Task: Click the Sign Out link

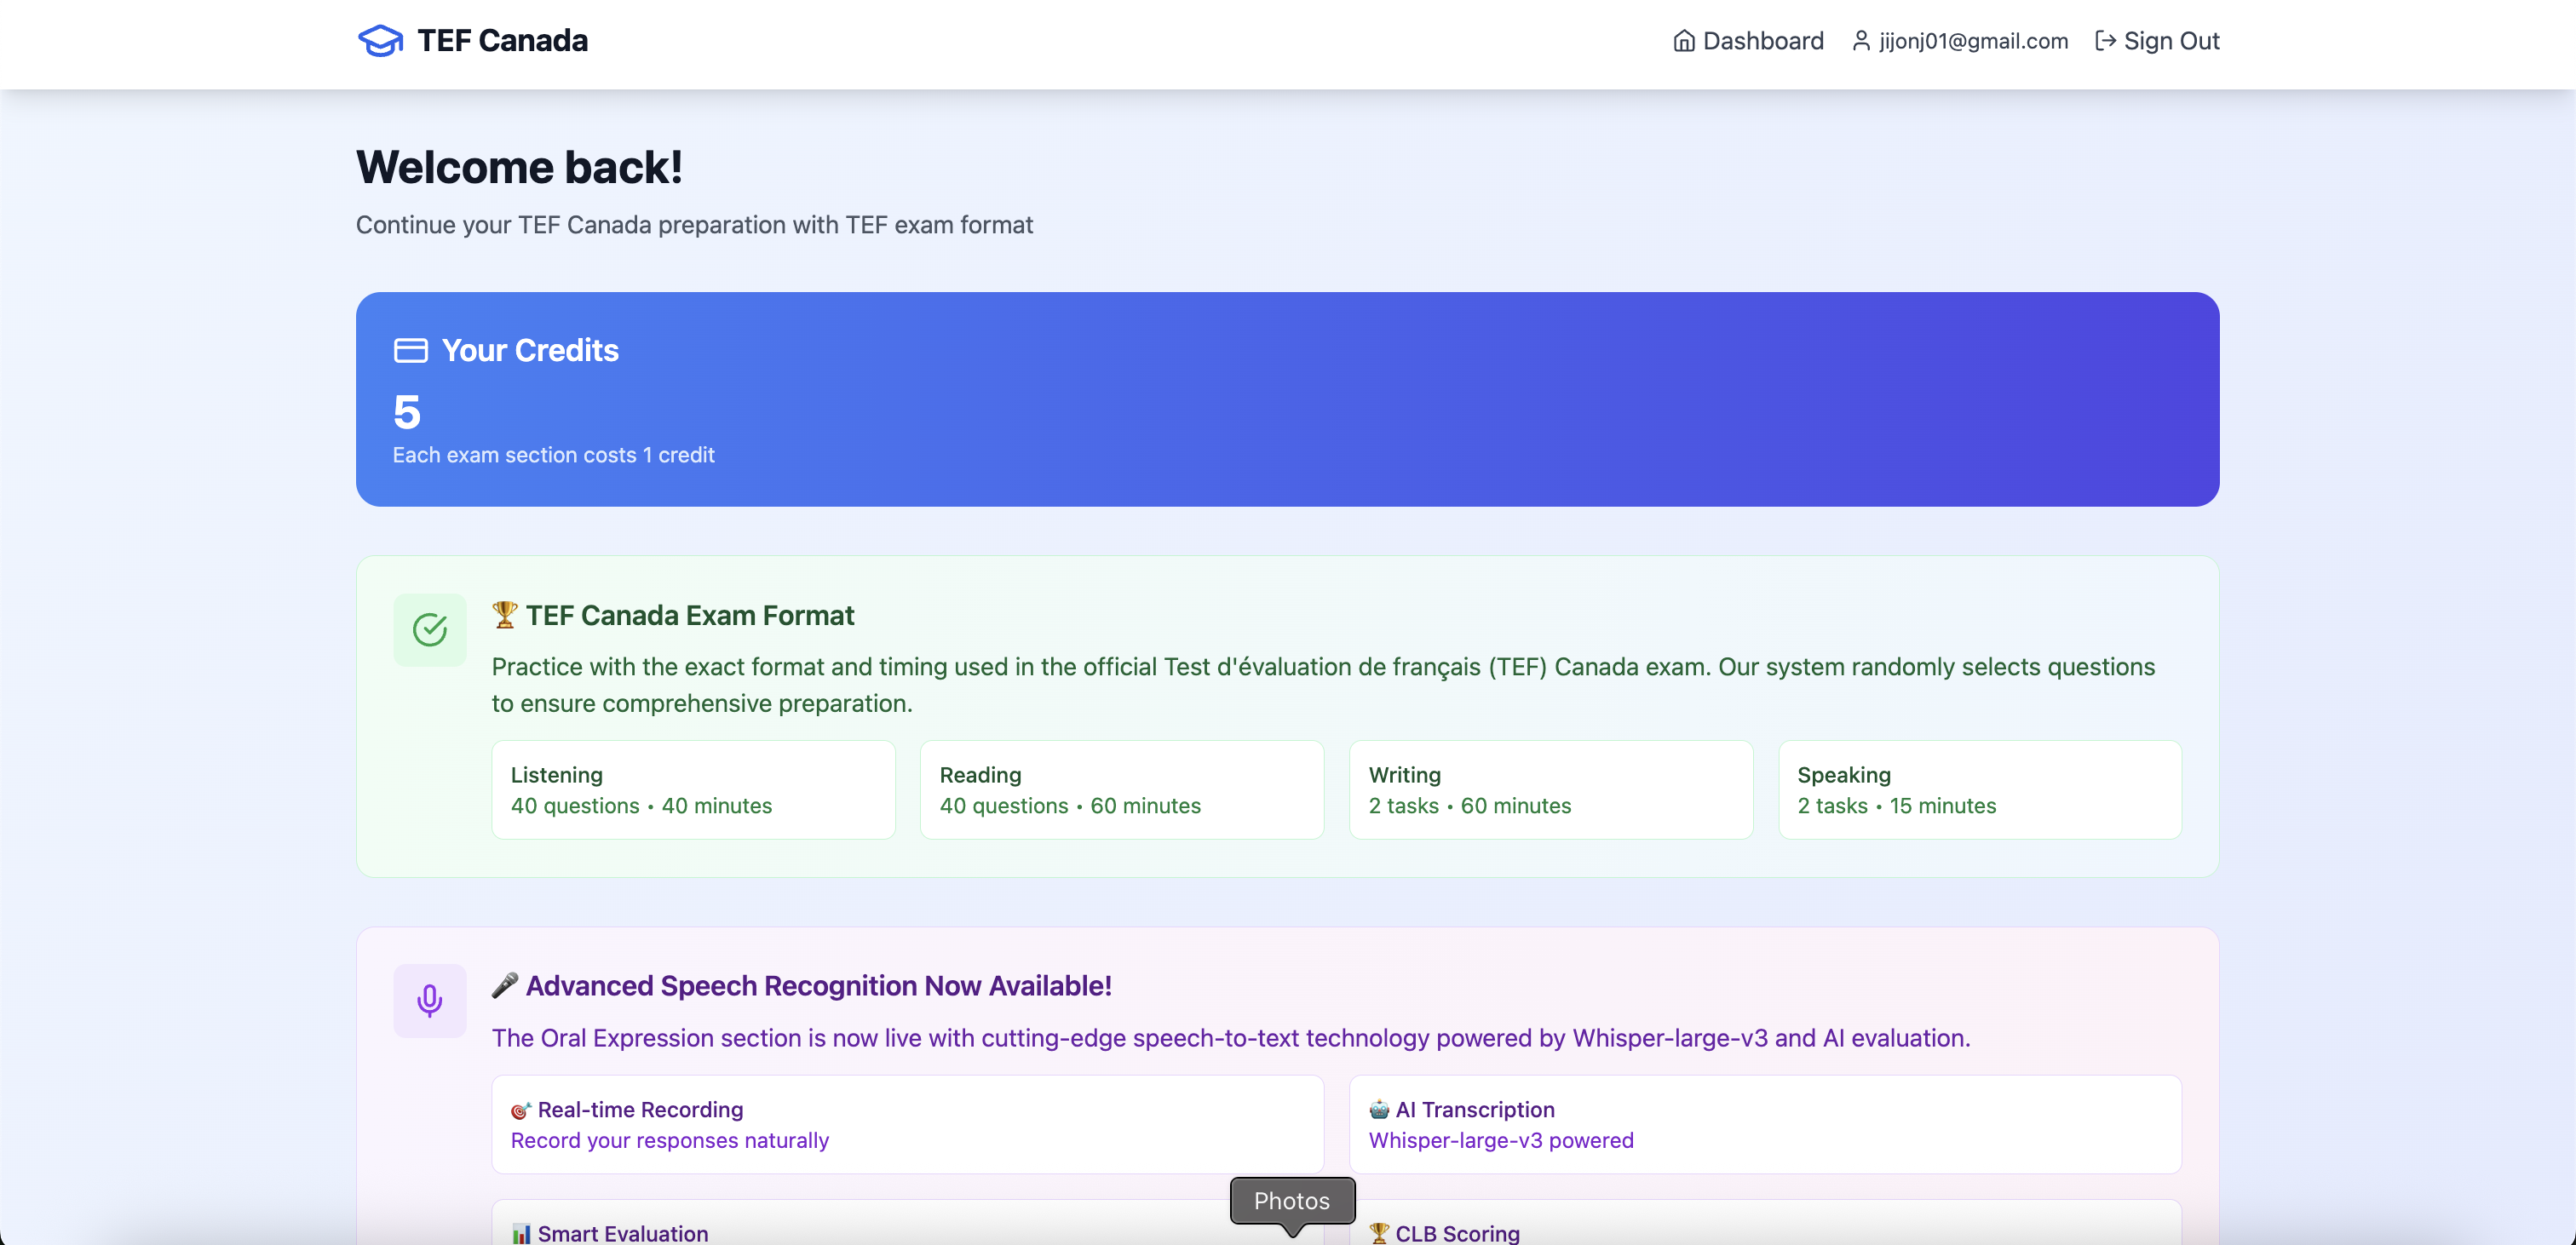Action: [2170, 41]
